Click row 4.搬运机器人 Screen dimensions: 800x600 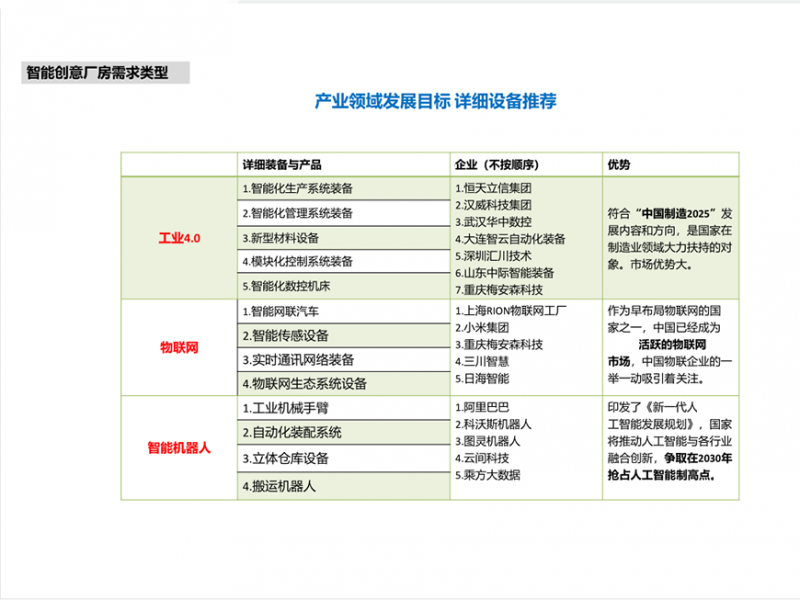[343, 486]
